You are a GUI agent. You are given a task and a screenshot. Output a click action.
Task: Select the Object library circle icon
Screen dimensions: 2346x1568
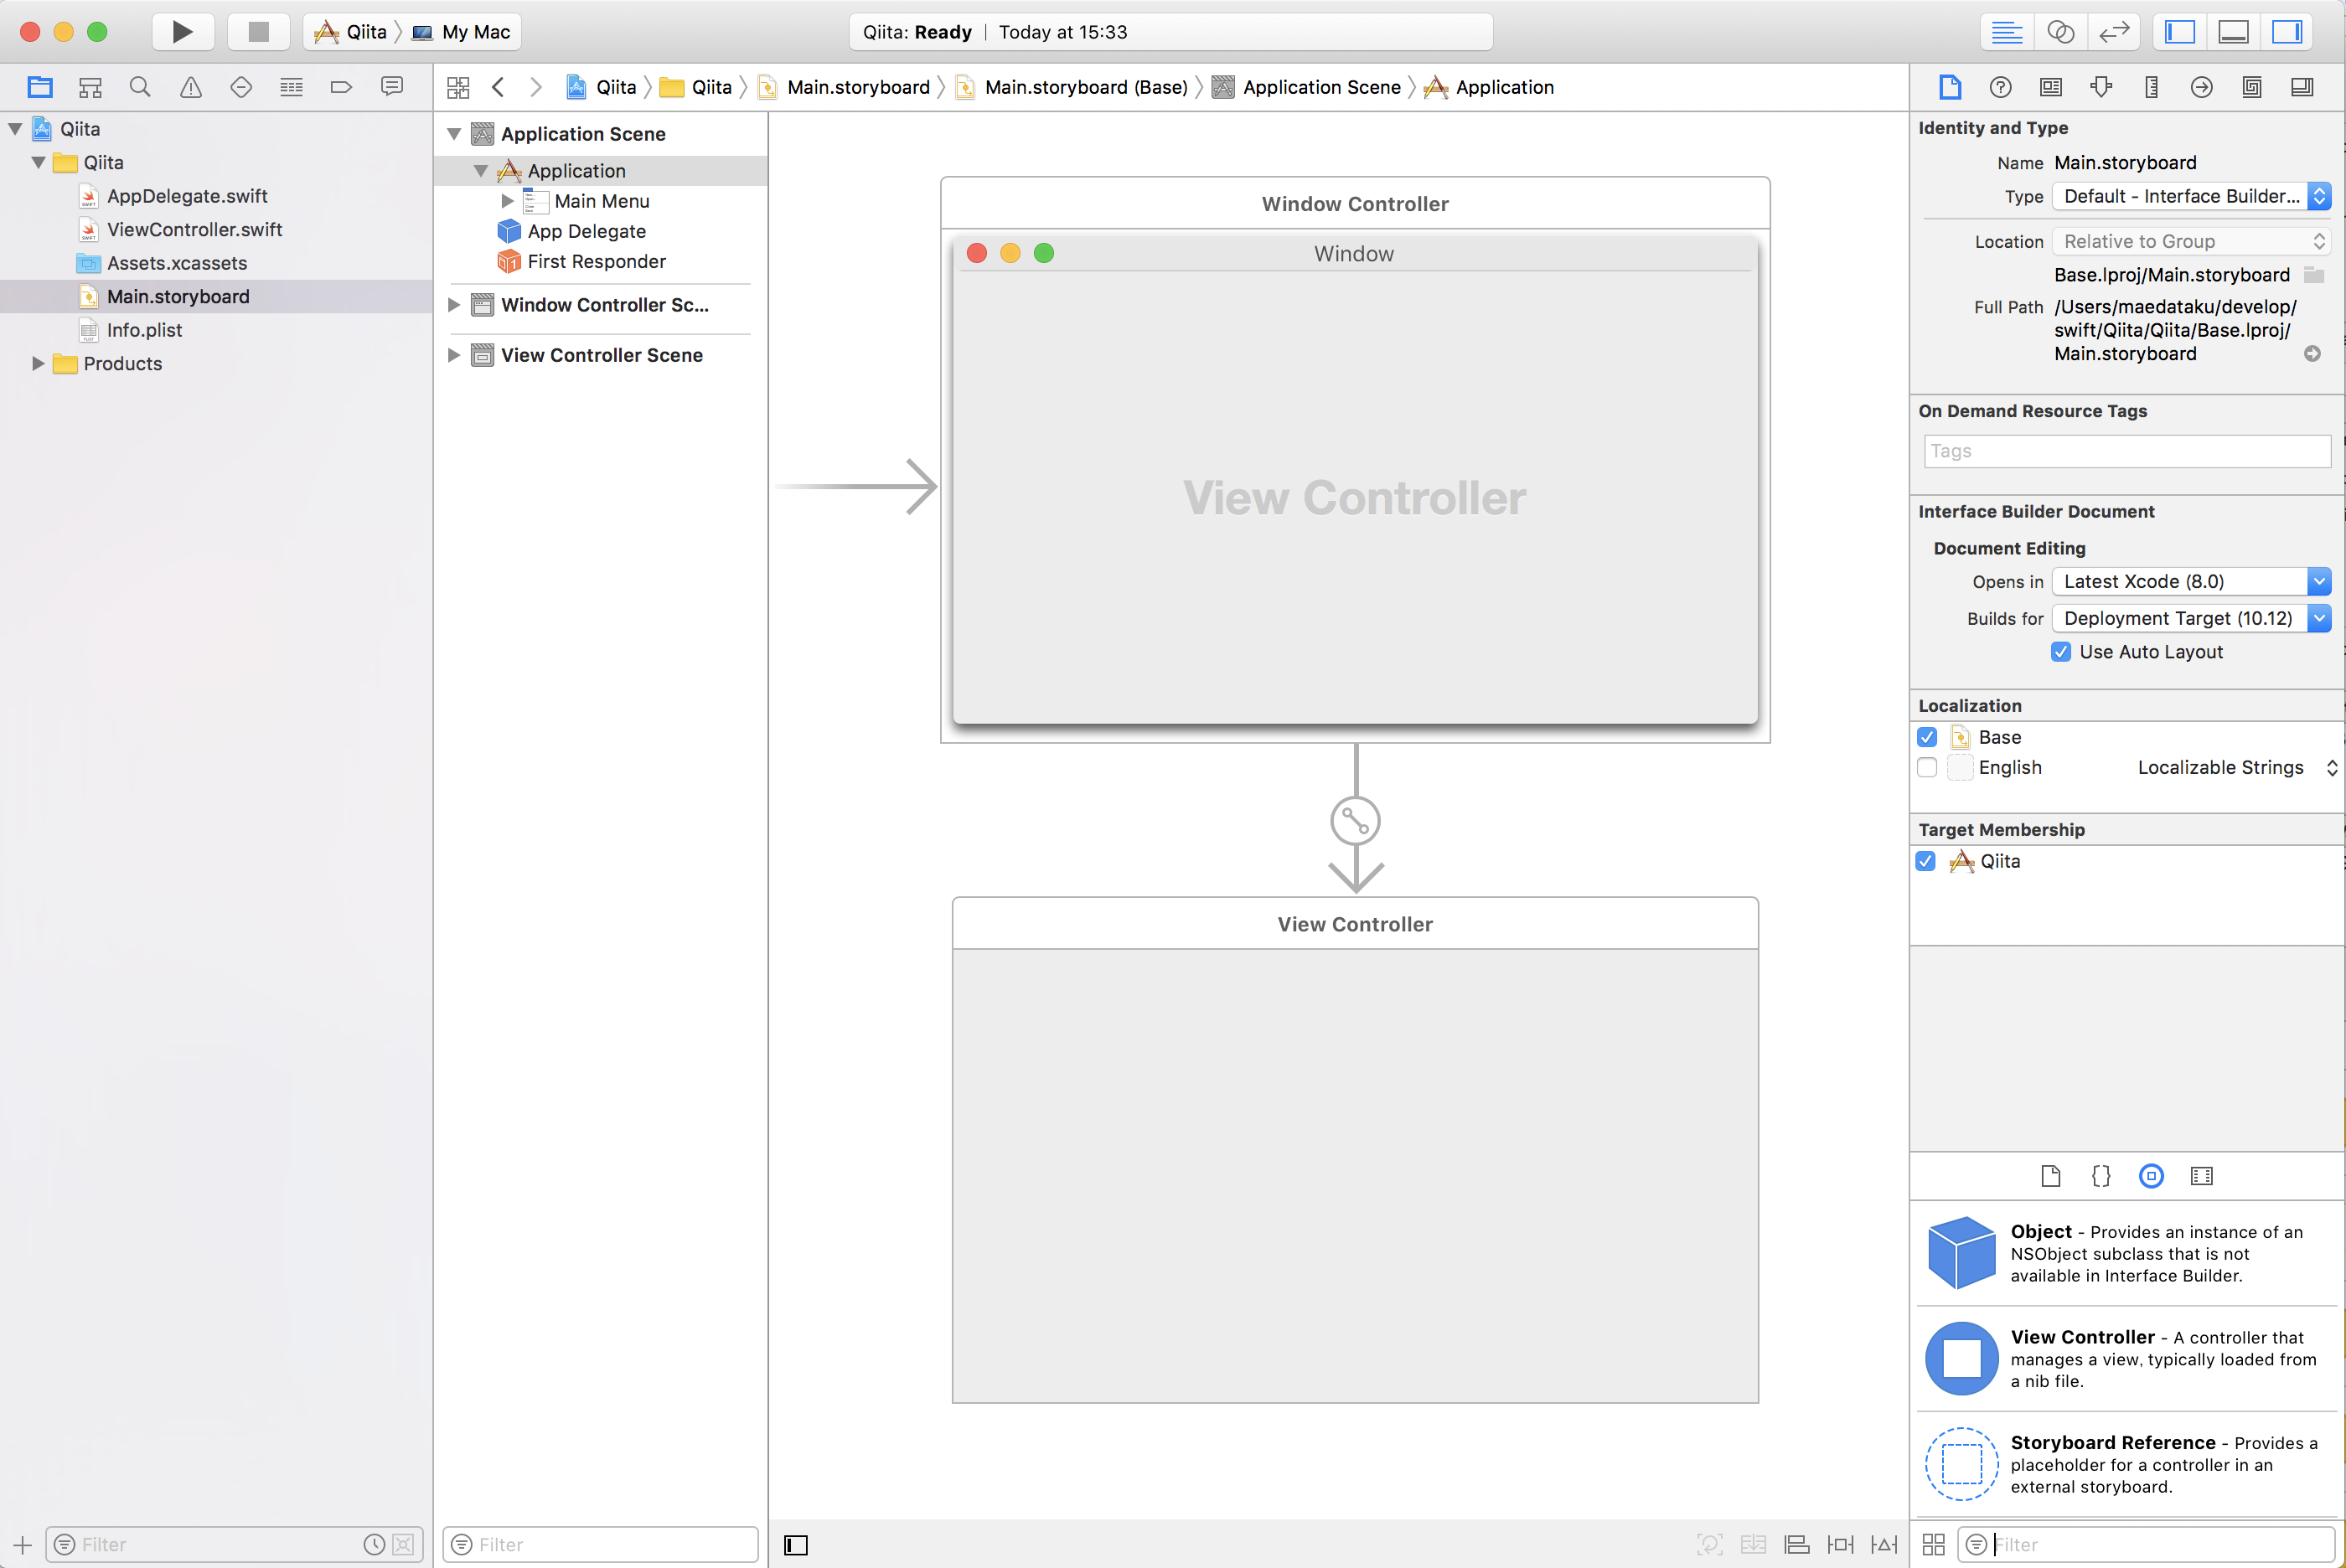click(2150, 1176)
